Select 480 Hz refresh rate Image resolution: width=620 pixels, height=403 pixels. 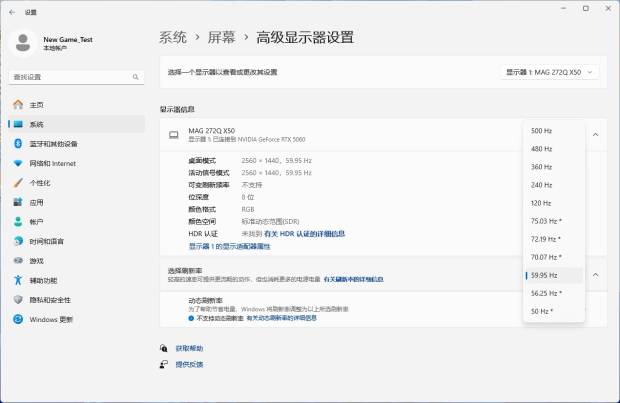(x=554, y=149)
